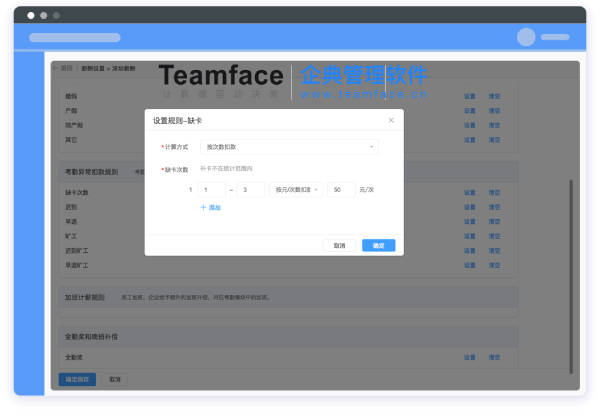Click 设置 link in 迟到旷工 row
Viewport: 600px width, 416px height.
[x=470, y=251]
